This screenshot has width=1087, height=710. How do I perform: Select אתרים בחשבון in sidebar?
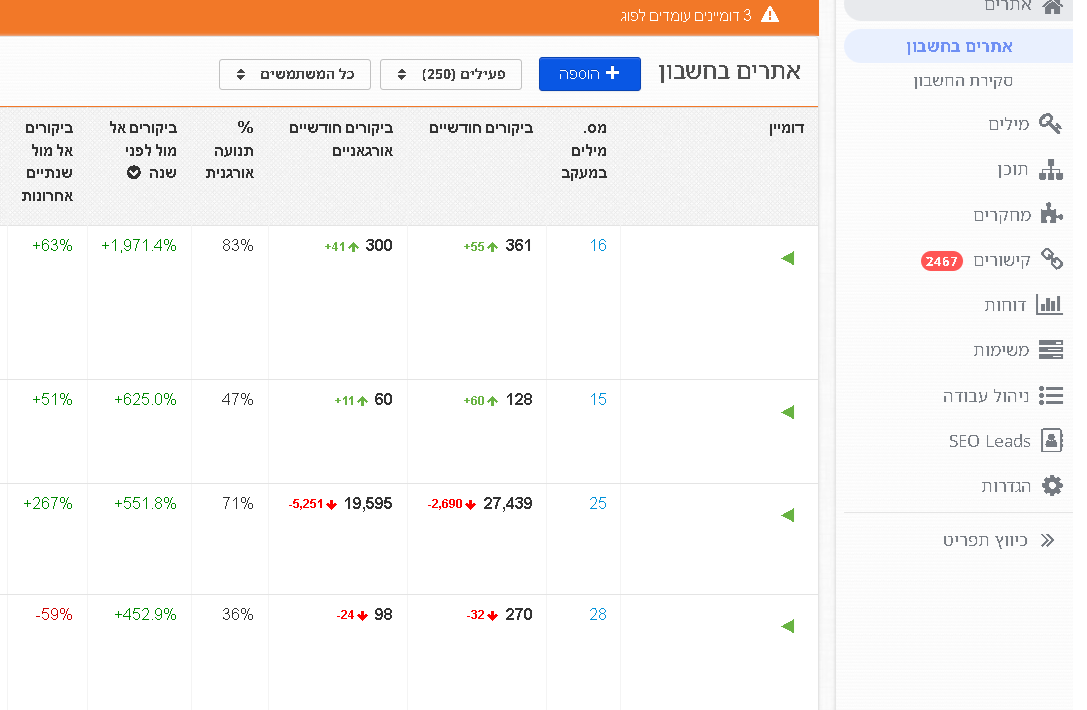coord(959,46)
